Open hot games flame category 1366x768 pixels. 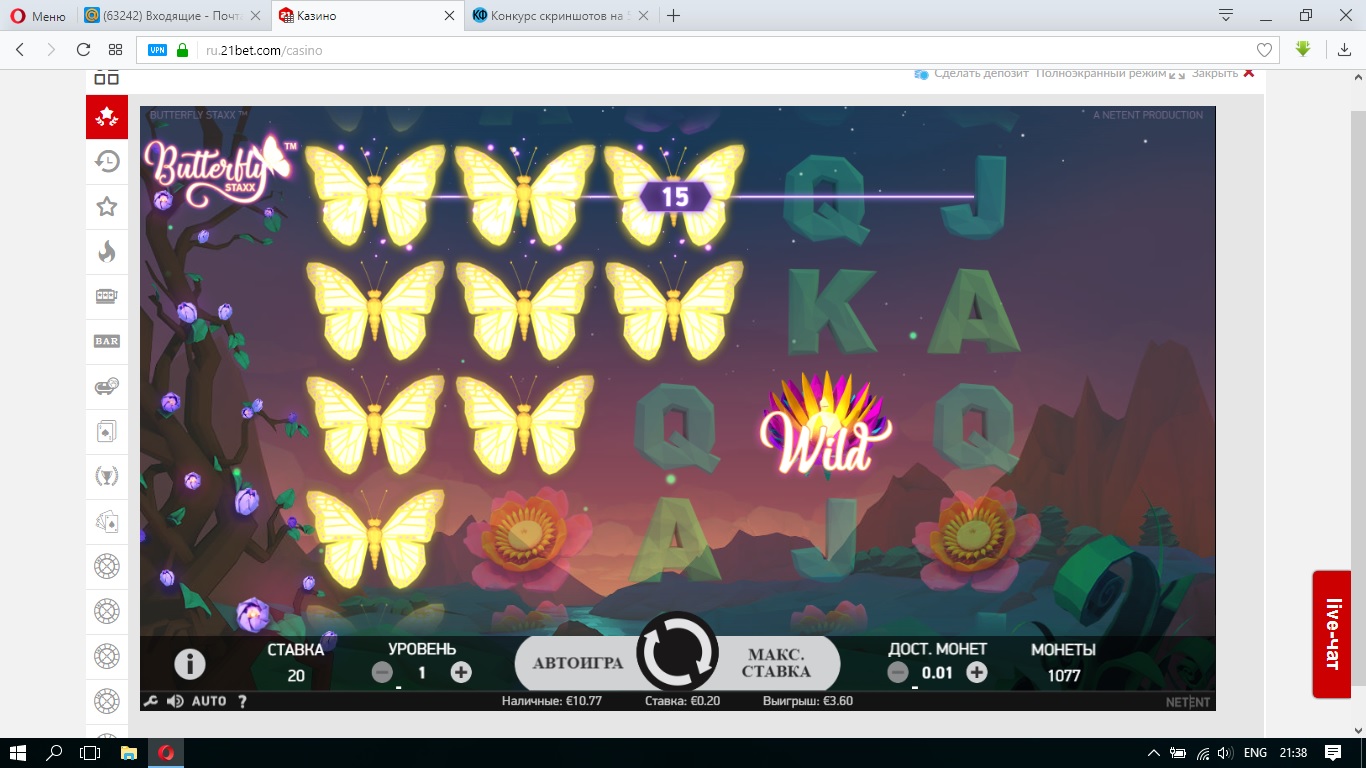107,252
